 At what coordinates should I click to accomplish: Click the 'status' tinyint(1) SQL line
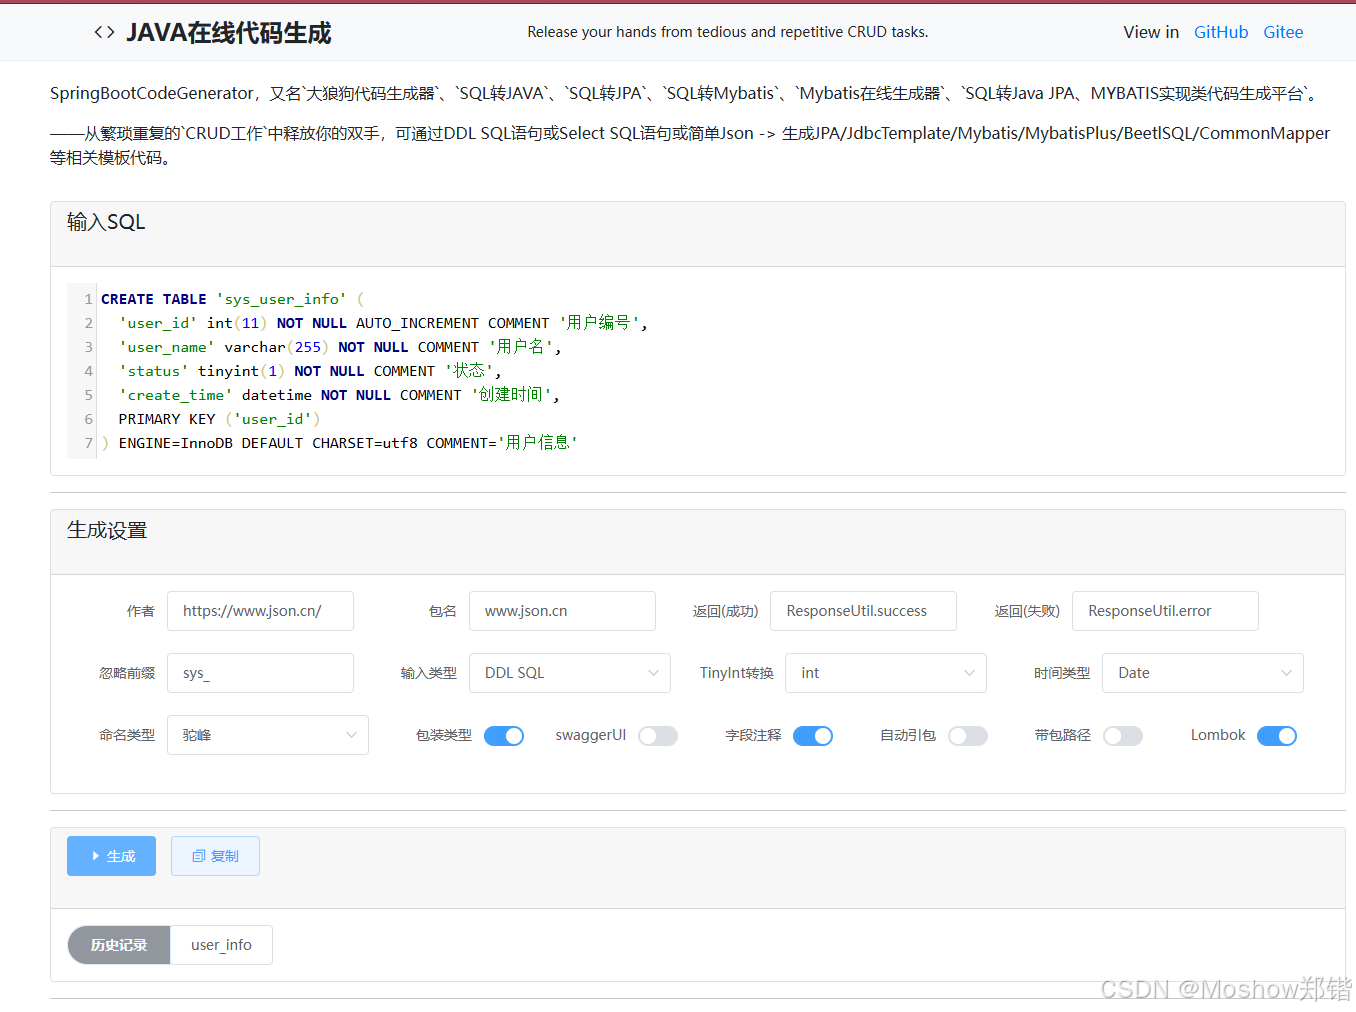tap(310, 371)
